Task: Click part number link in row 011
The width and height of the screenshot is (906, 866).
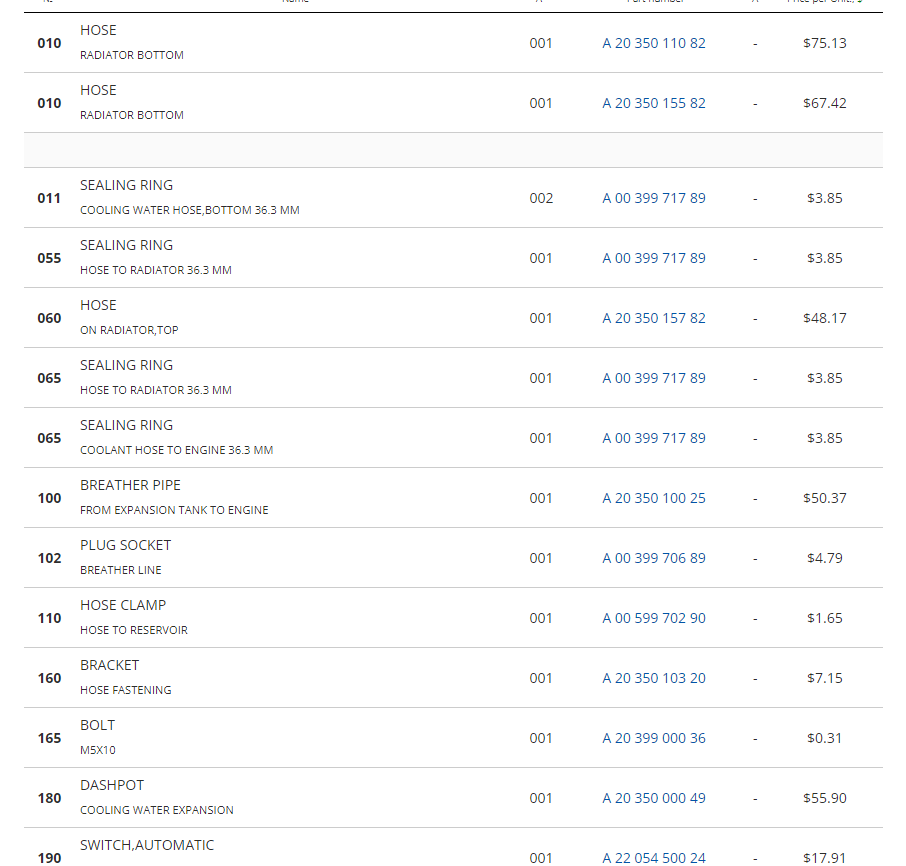Action: [x=654, y=198]
